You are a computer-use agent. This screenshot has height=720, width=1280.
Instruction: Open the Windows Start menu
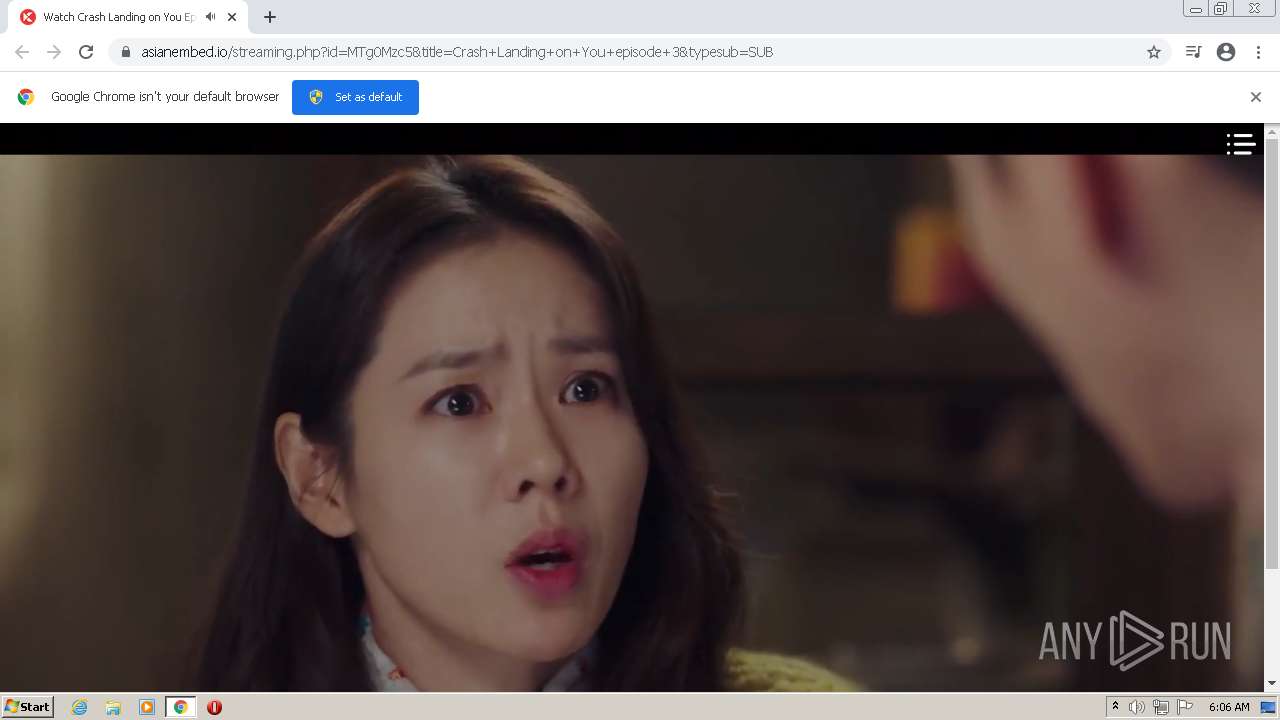(28, 706)
